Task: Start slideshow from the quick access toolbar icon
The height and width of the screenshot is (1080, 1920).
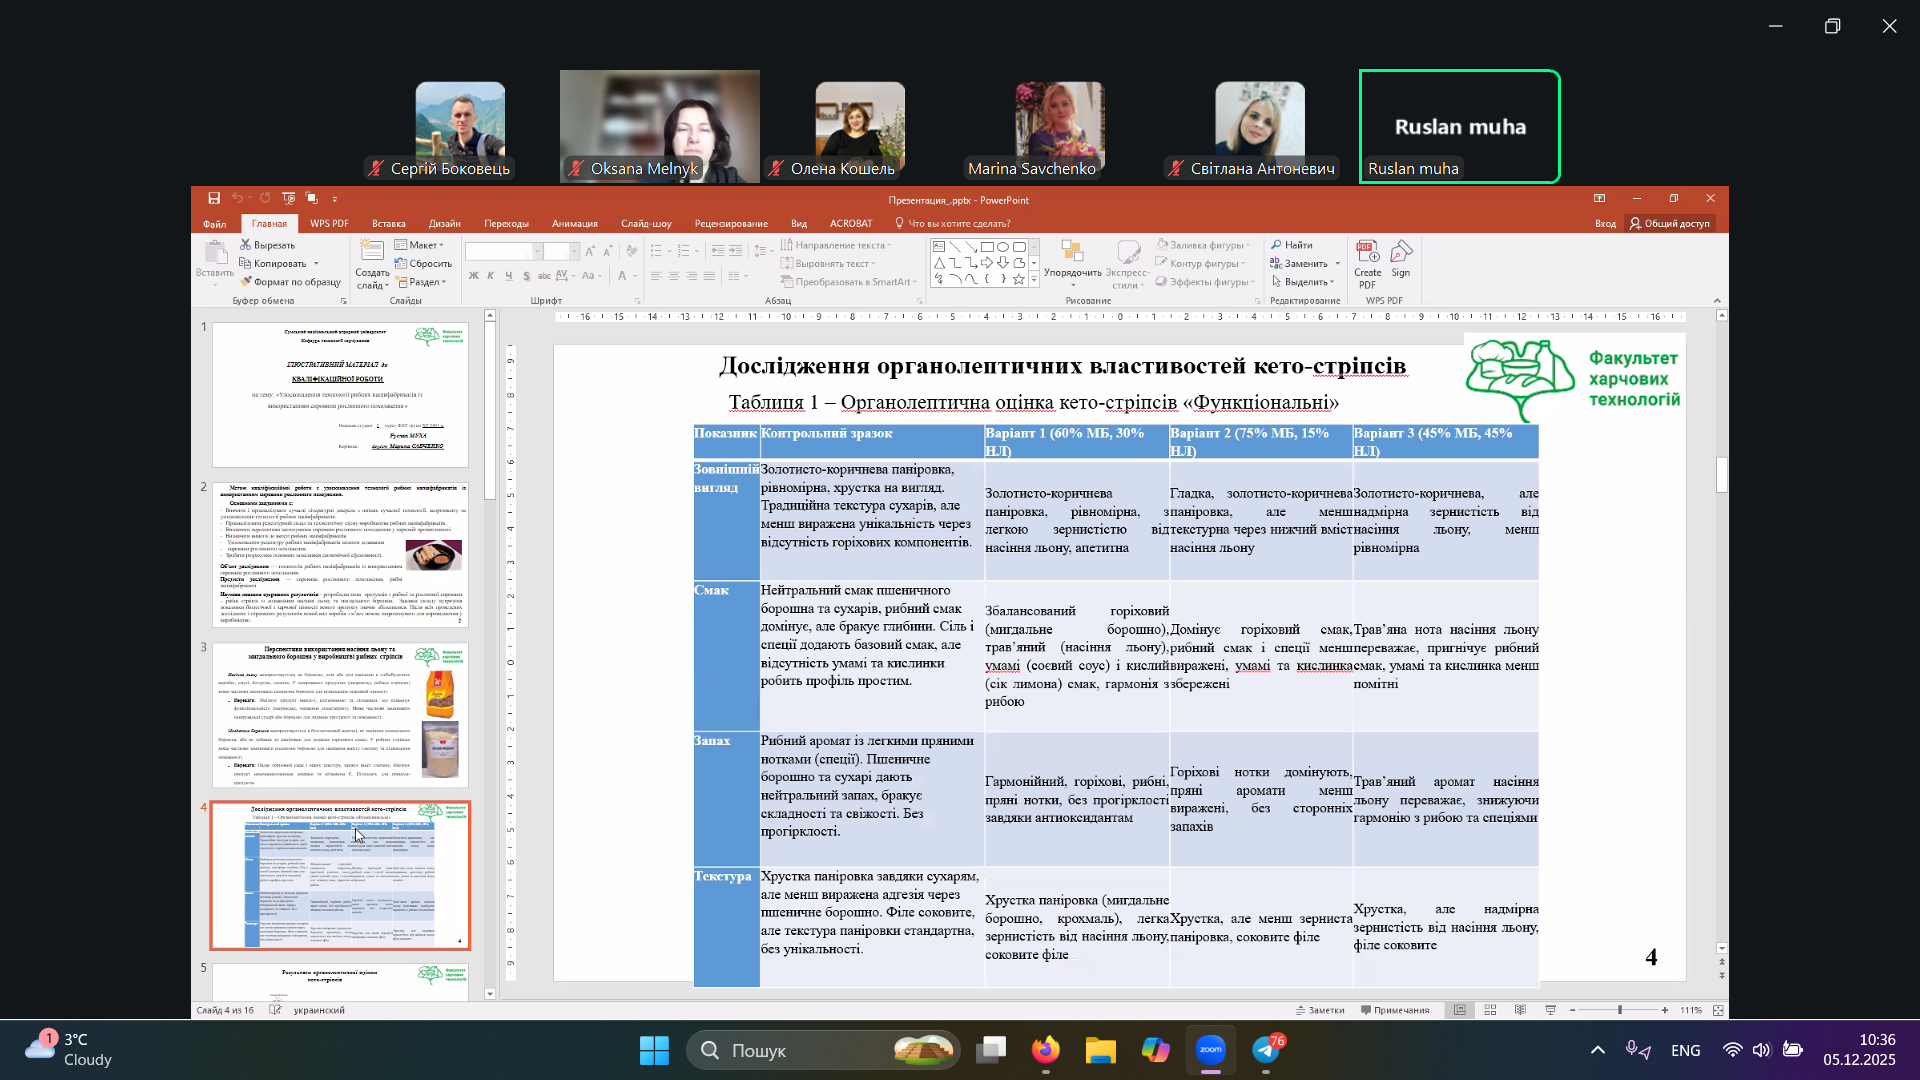Action: pyautogui.click(x=289, y=199)
